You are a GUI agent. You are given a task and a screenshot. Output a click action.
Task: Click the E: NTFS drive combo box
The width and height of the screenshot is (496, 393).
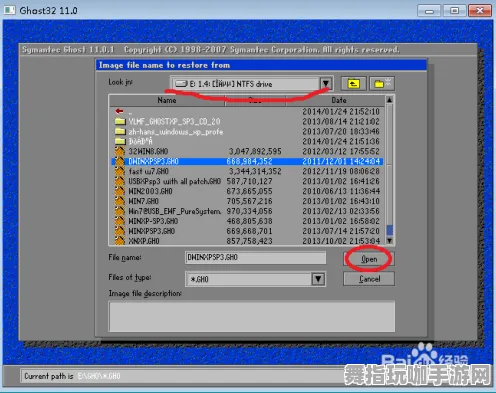[251, 83]
